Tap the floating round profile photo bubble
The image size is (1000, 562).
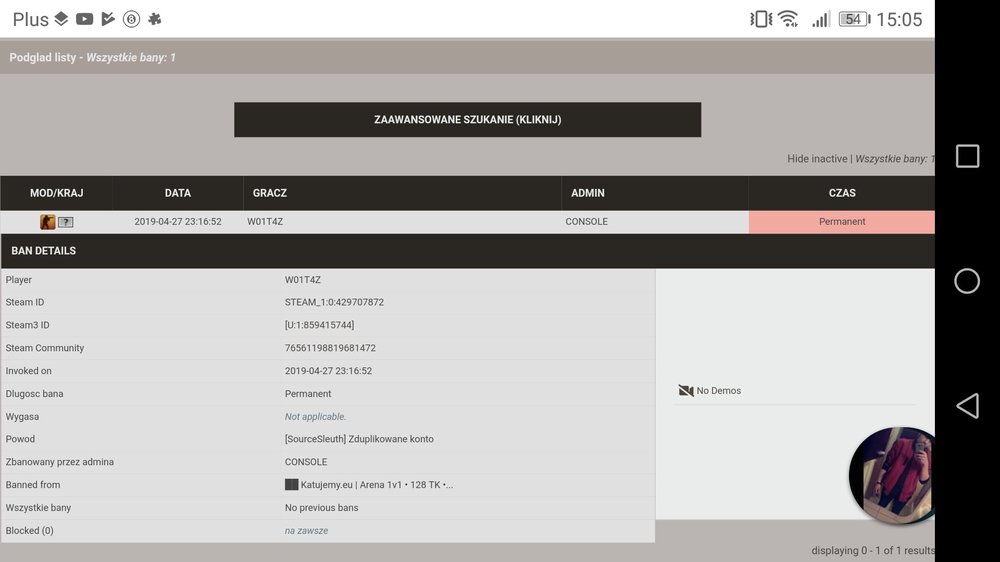point(892,476)
